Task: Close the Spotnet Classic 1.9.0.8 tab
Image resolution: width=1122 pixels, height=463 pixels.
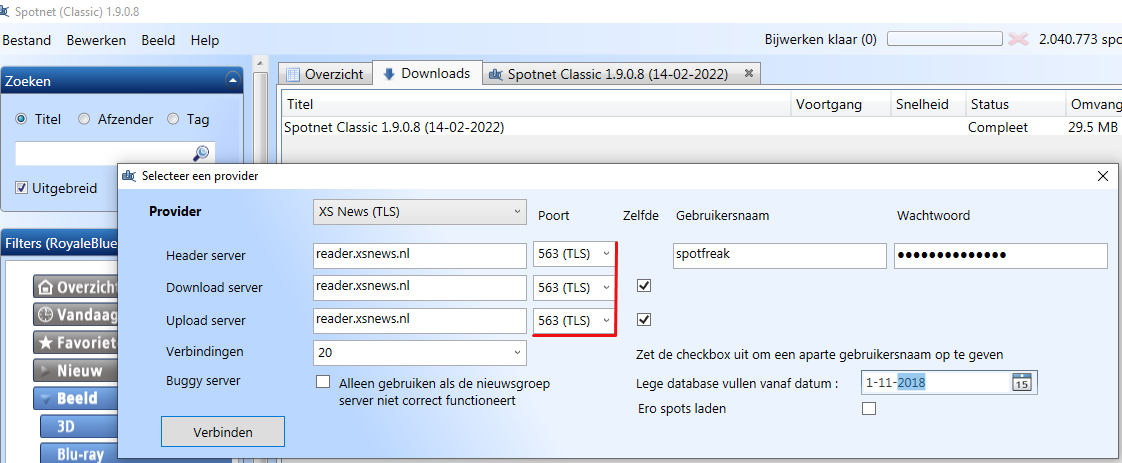Action: point(748,73)
